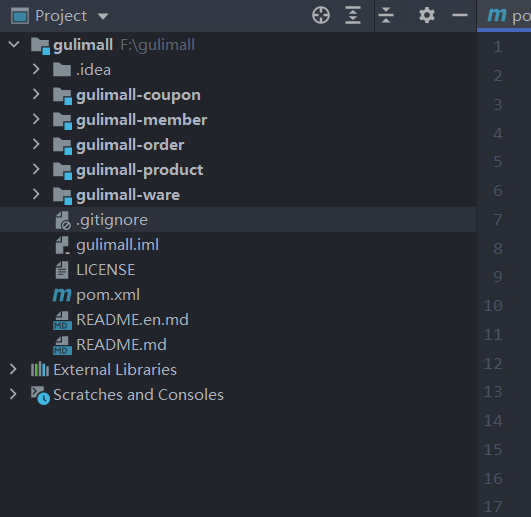Click the gulimall-member module icon

(x=62, y=121)
